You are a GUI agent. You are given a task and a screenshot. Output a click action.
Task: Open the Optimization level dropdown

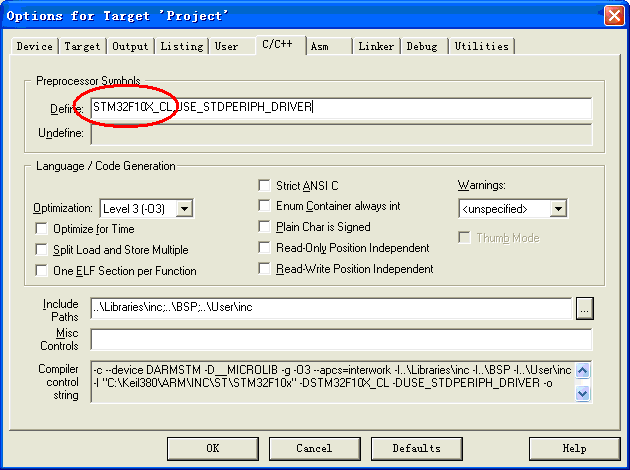(184, 208)
